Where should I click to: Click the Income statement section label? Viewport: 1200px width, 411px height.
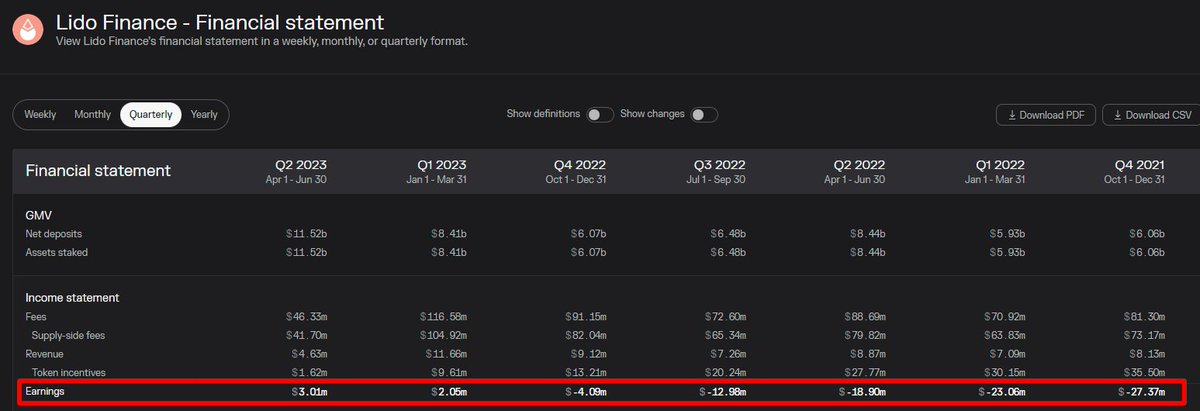[72, 298]
